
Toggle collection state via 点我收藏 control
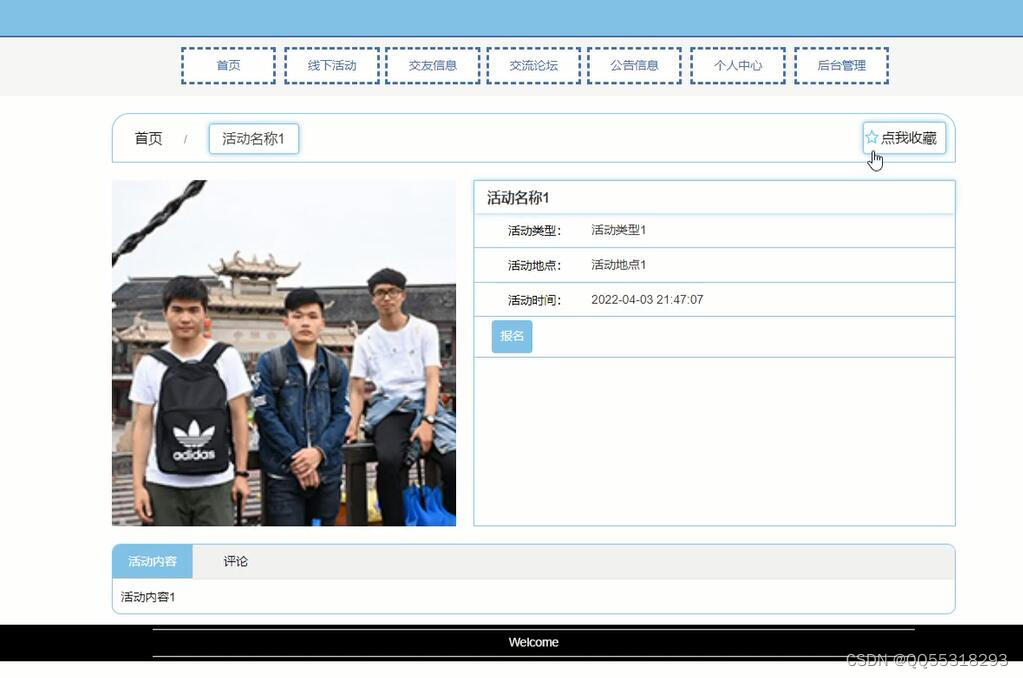900,138
